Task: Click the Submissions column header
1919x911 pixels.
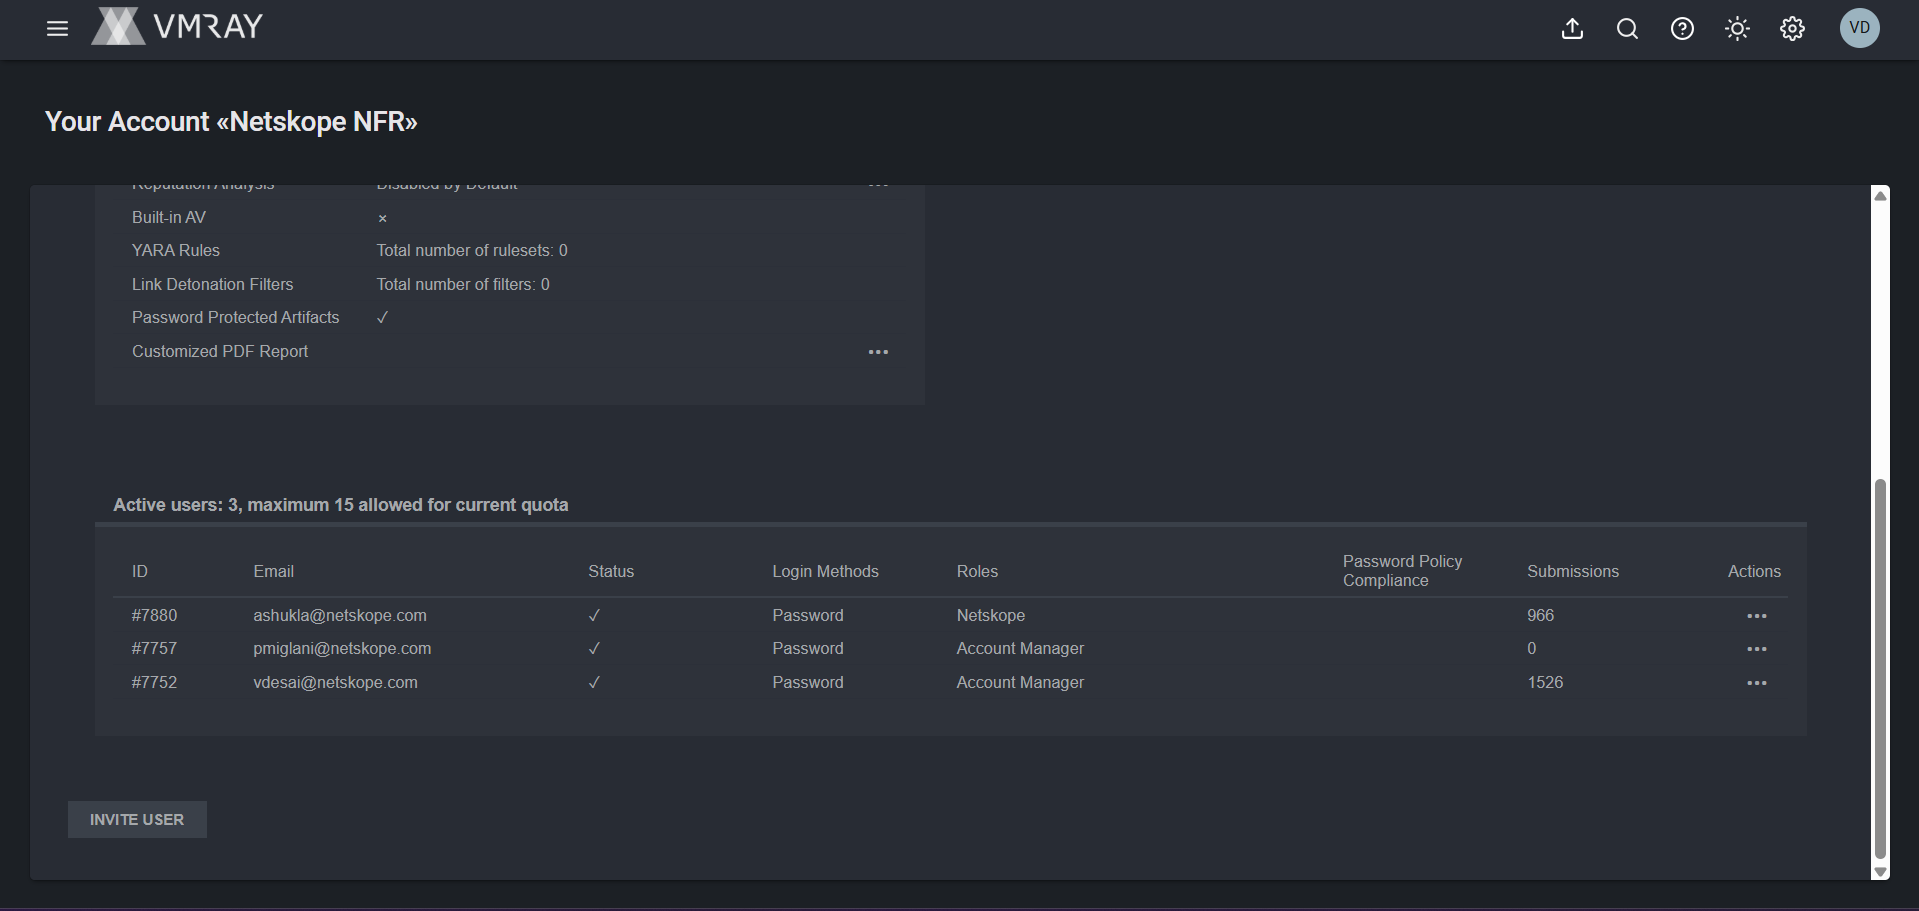Action: (1573, 571)
